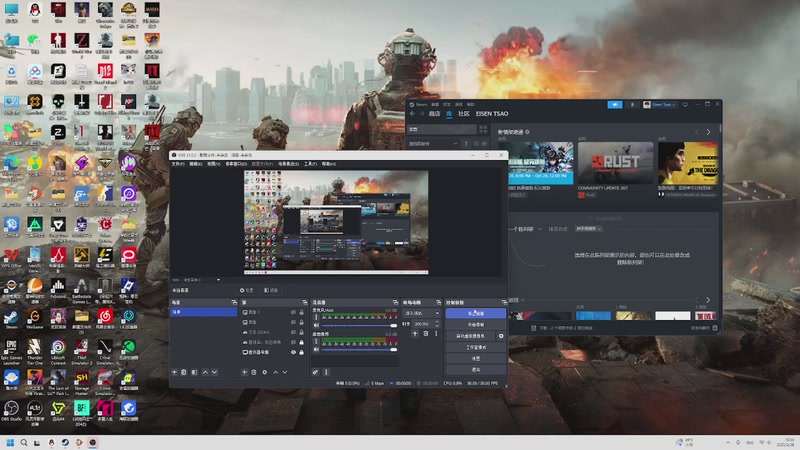Click Start Recording button in OBS Controls
The image size is (800, 450).
[476, 324]
